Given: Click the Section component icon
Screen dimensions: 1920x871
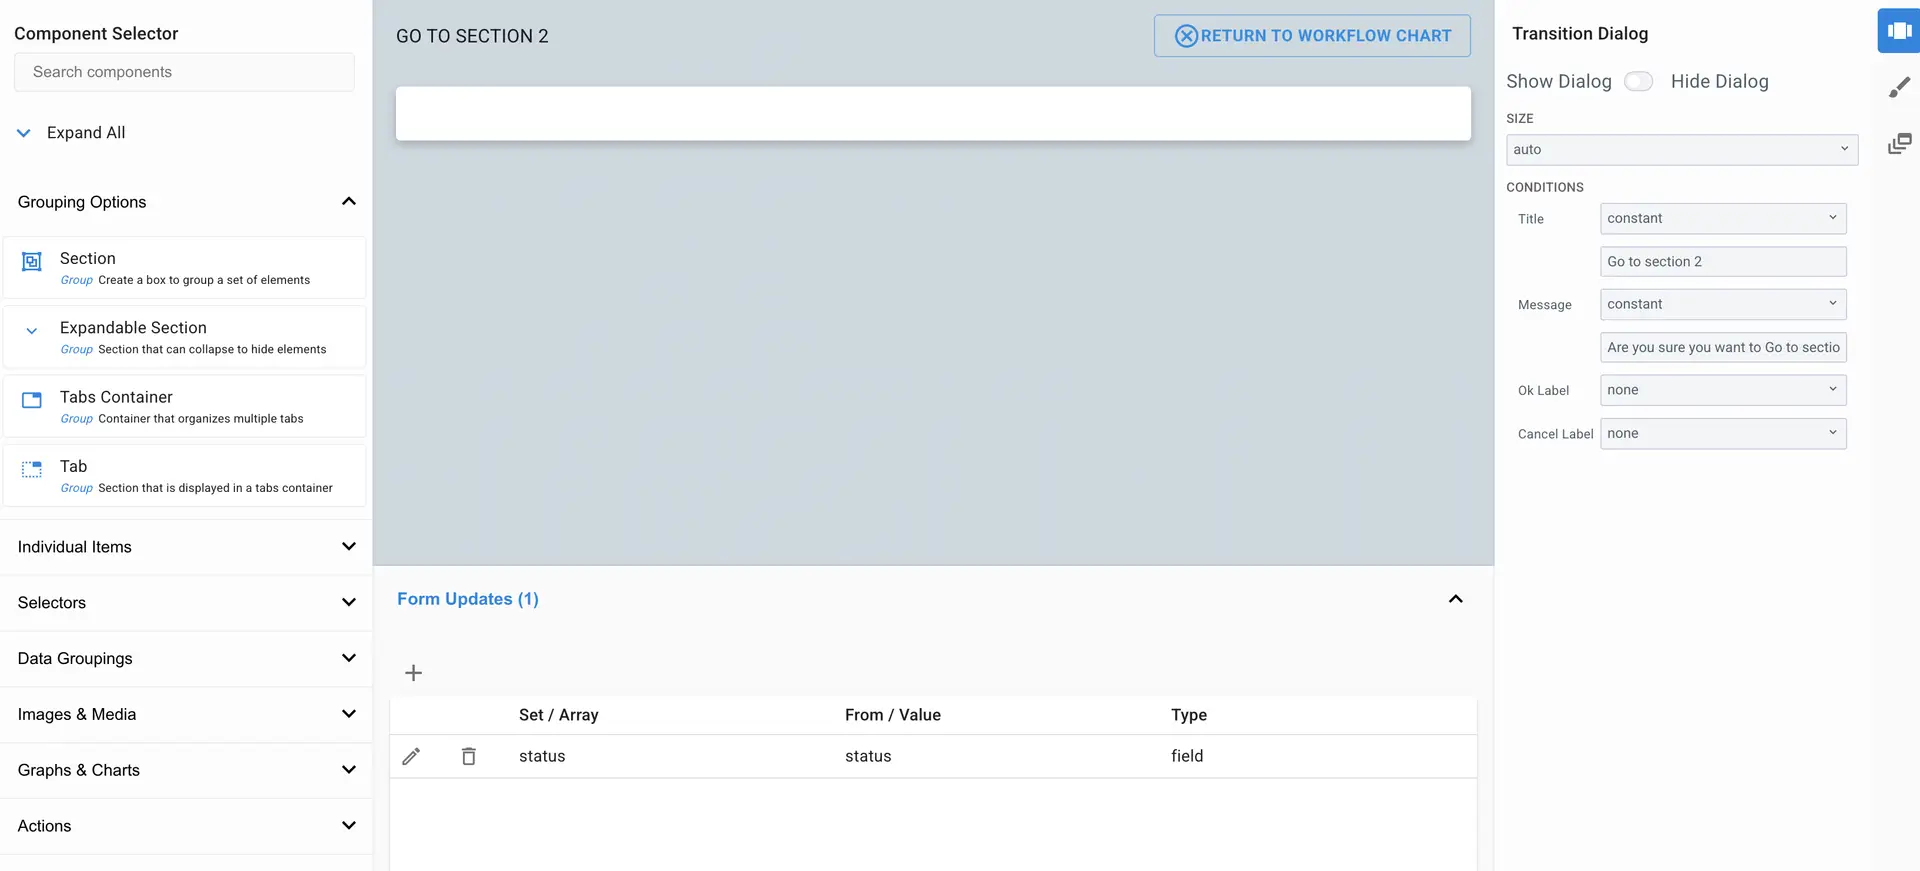Looking at the screenshot, I should (32, 261).
